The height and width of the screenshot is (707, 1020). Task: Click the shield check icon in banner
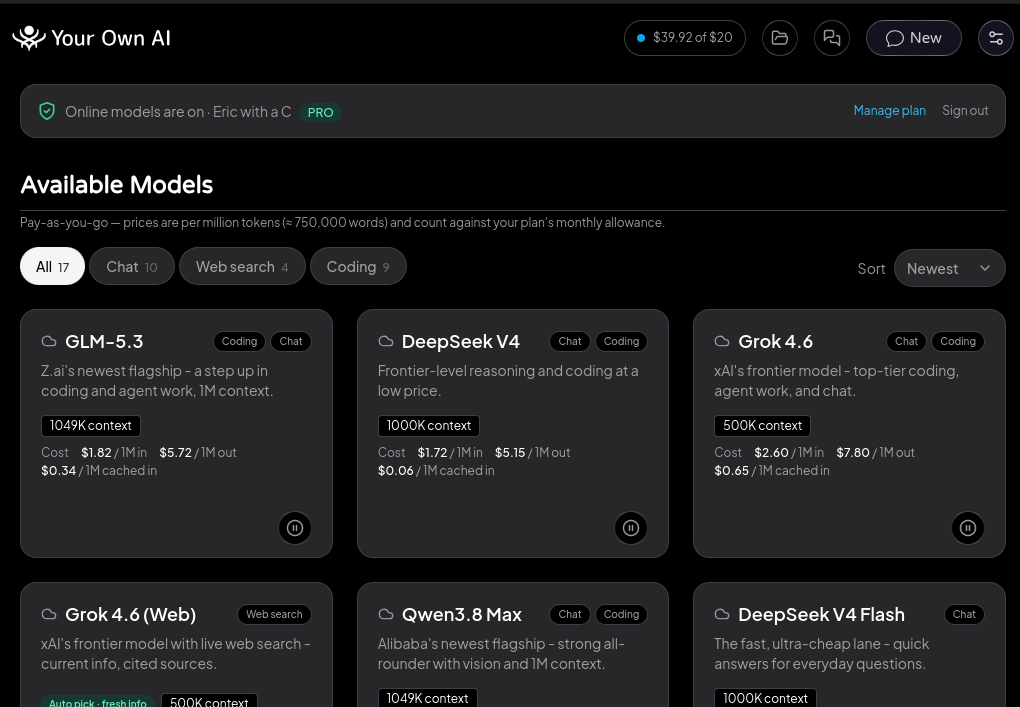point(47,111)
